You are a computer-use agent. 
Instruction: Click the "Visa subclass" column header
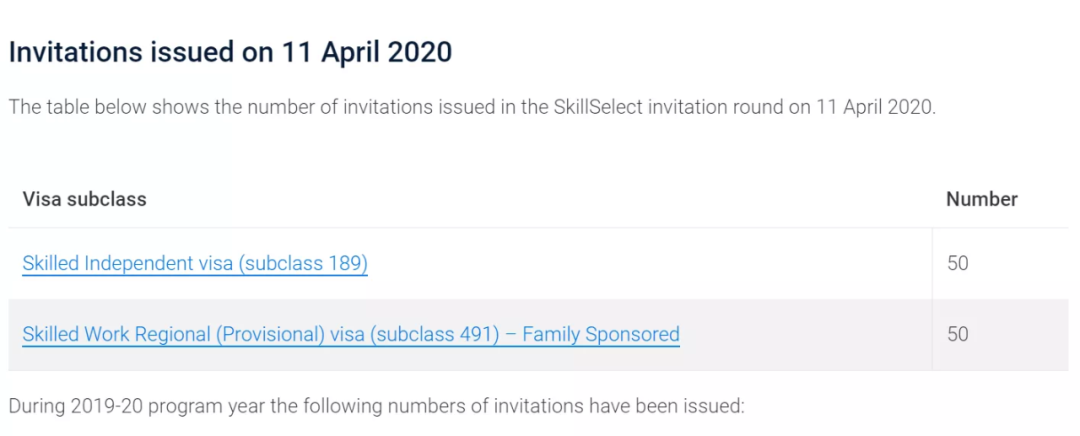point(85,200)
